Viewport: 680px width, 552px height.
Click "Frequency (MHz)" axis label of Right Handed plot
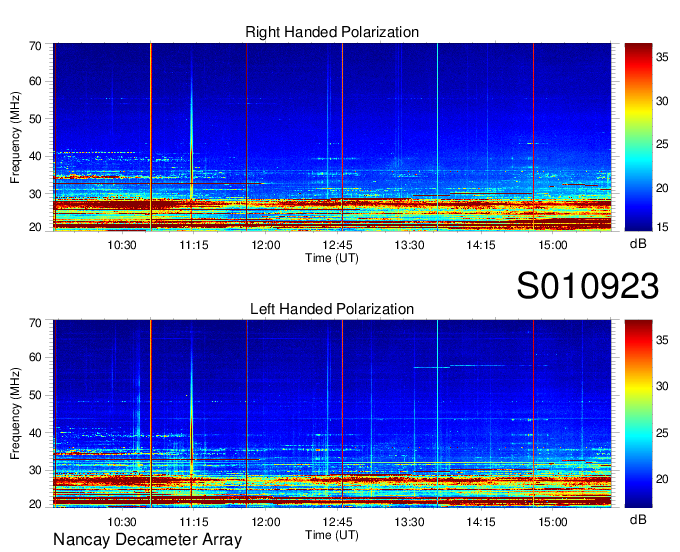[15, 137]
